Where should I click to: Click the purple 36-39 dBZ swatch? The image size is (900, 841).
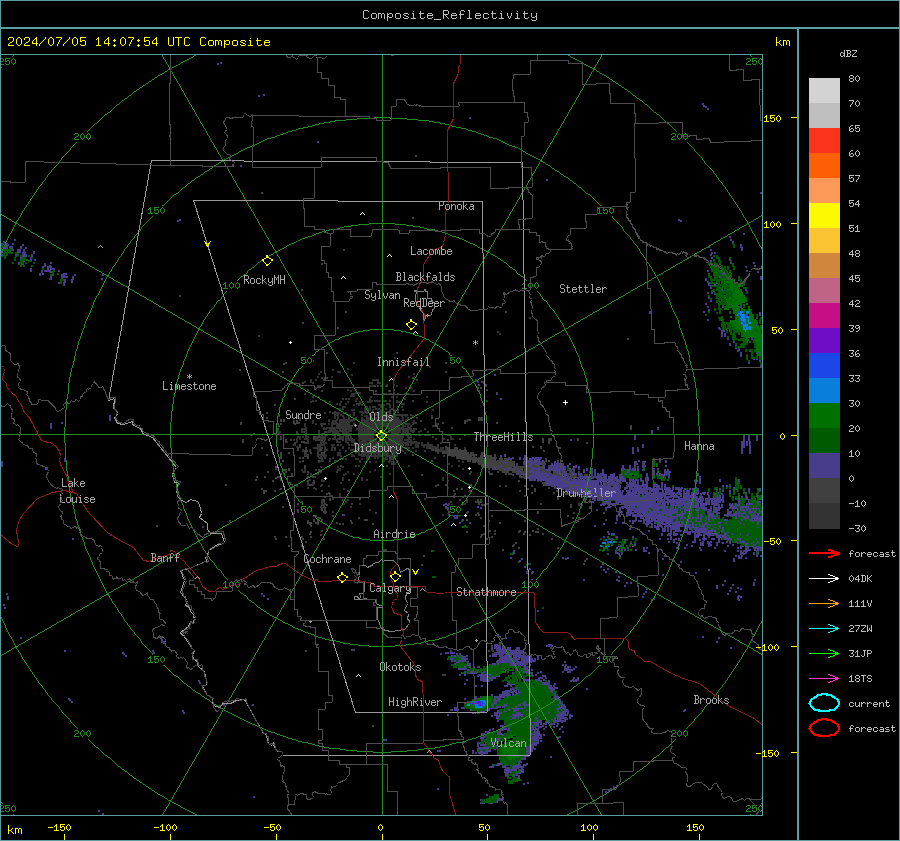(824, 341)
